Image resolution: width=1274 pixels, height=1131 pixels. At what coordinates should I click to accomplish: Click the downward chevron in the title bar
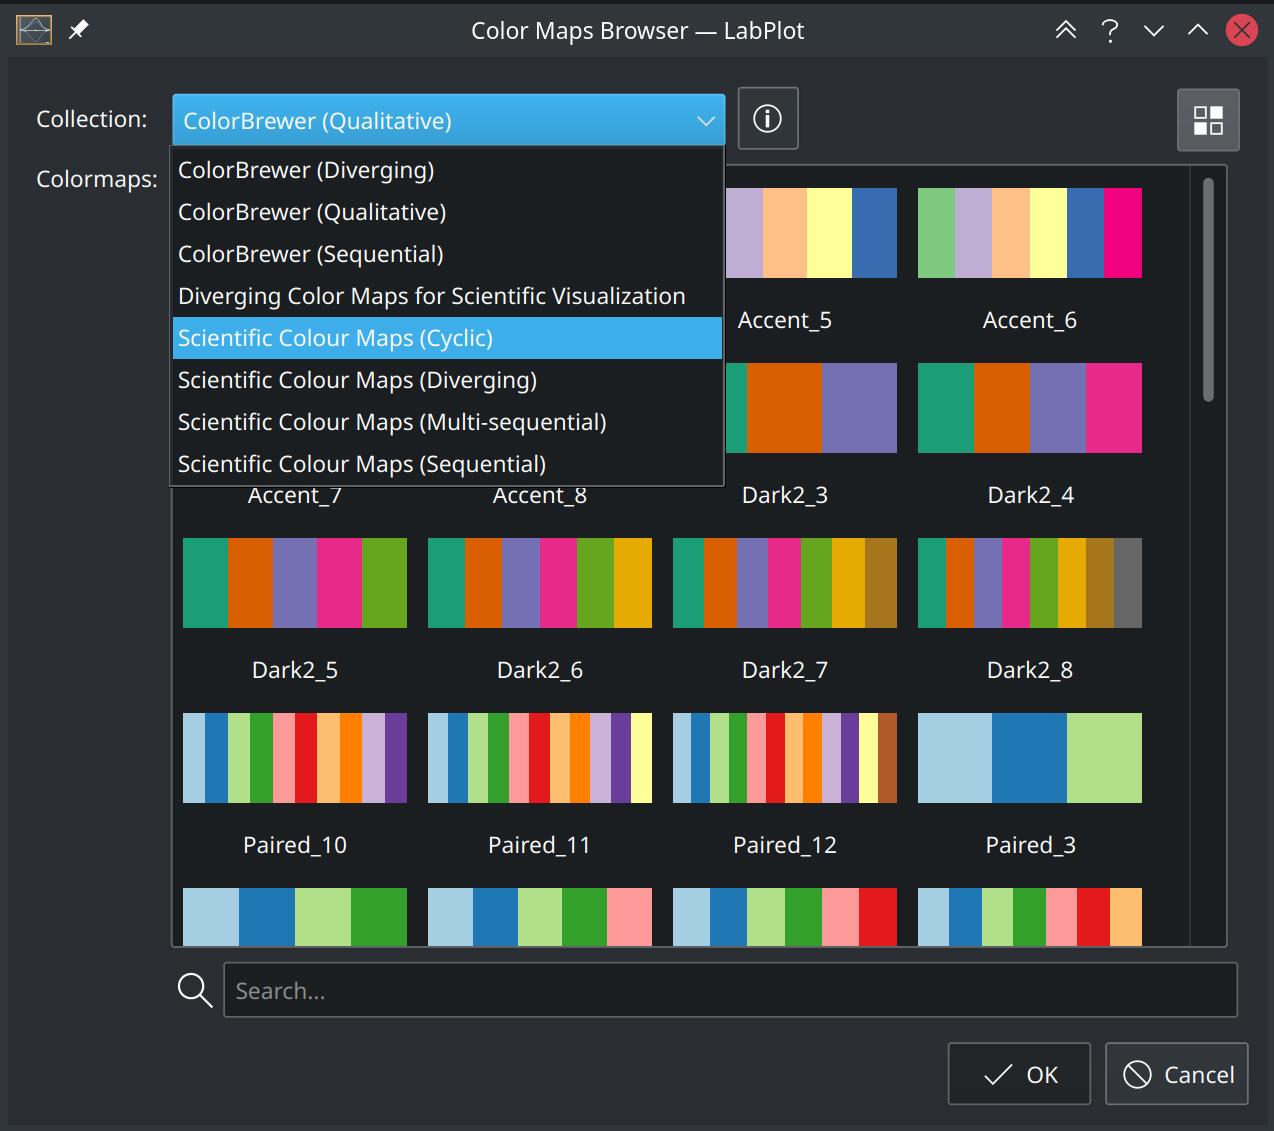[1153, 30]
